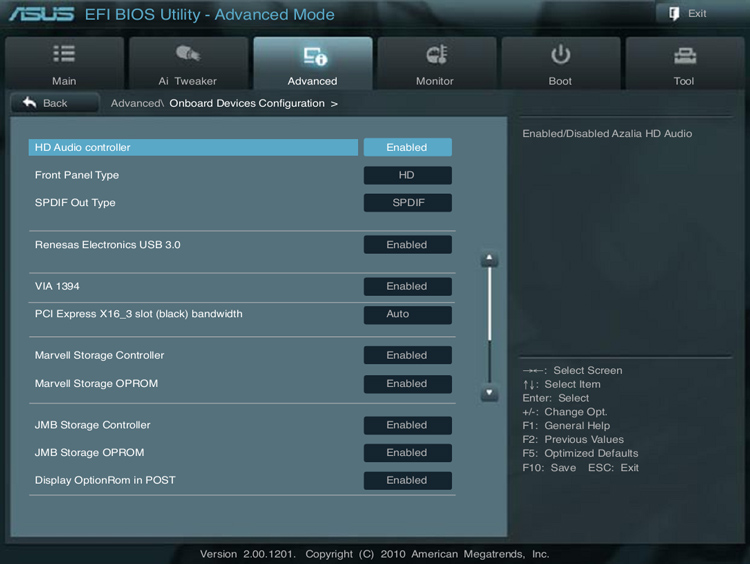Click the scroll down arrow
Screen dimensions: 750x564
(489, 393)
